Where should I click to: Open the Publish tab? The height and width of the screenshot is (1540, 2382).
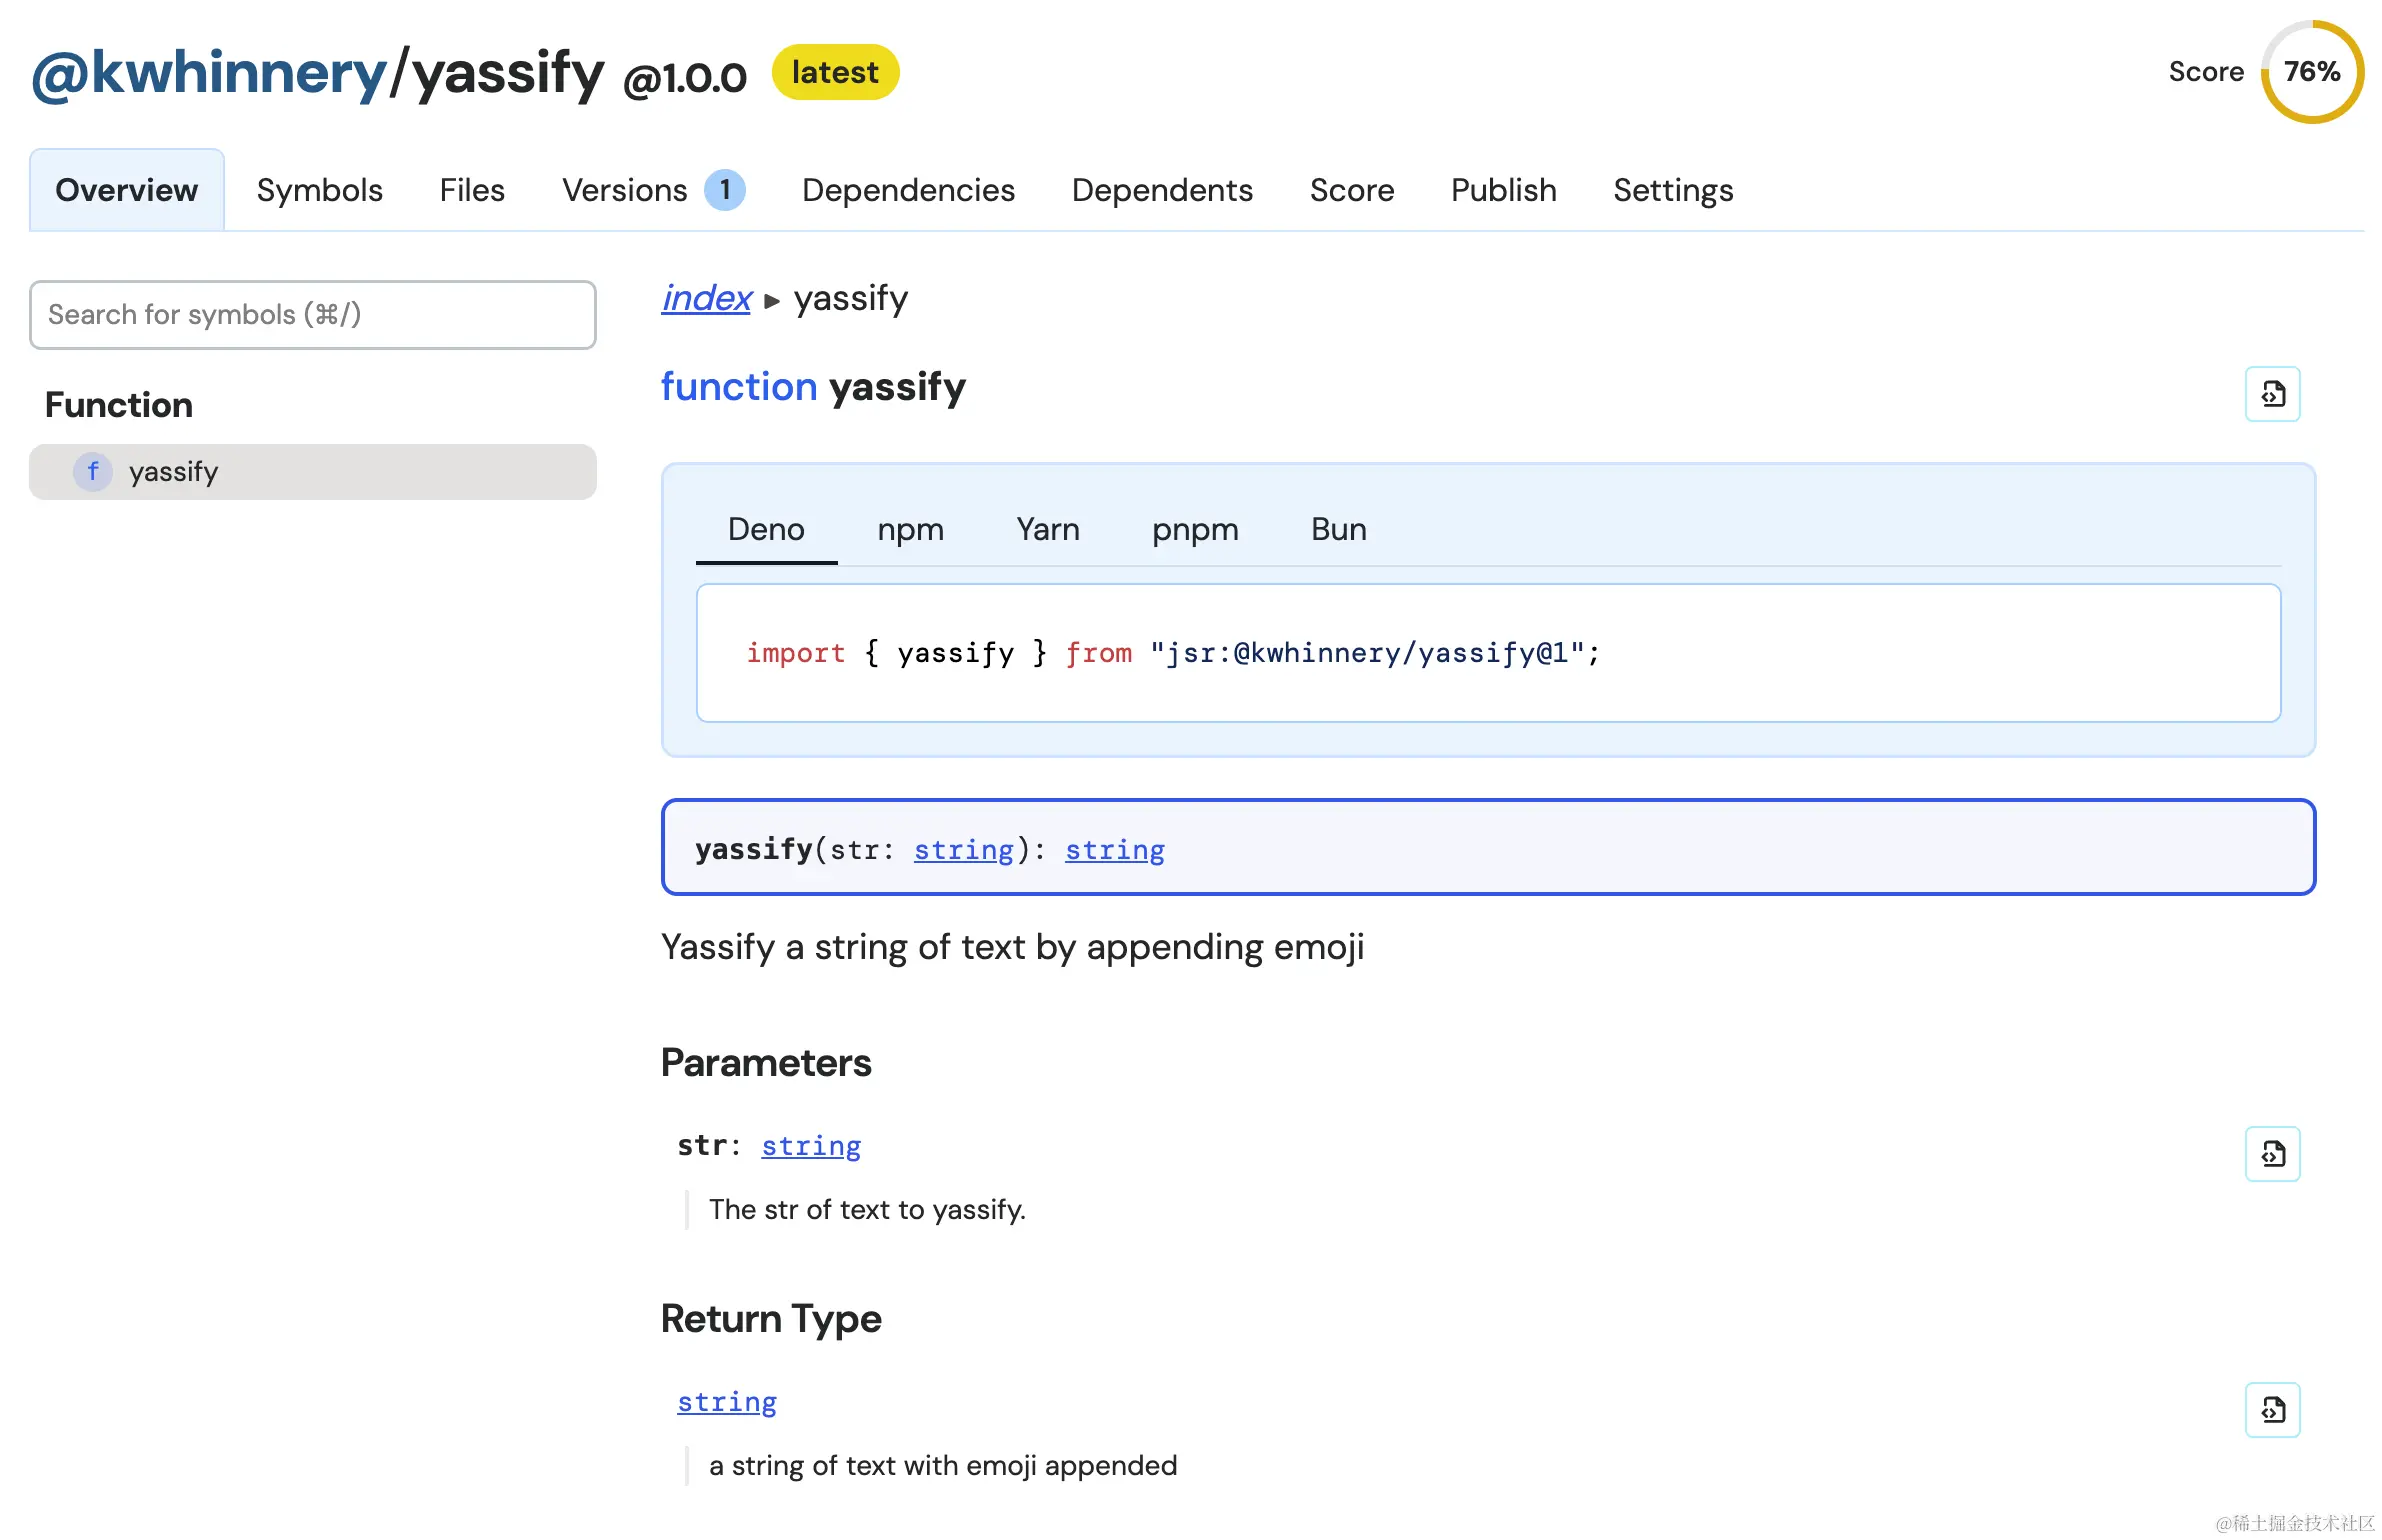coord(1503,190)
